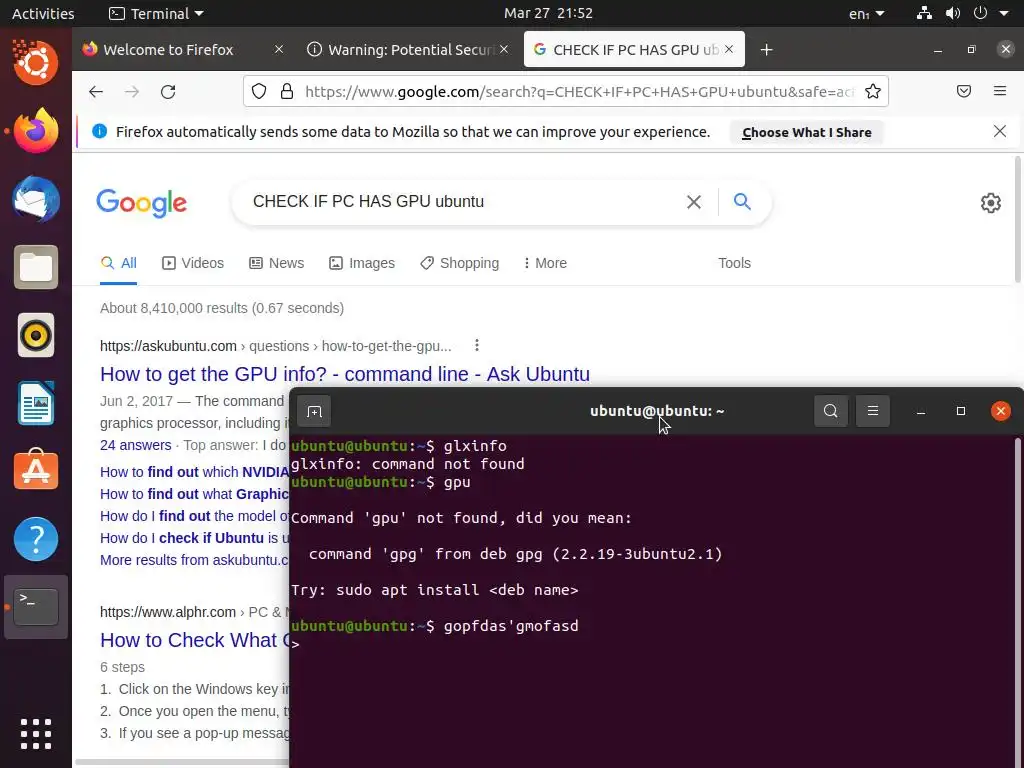Click the volume icon in top bar
1024x768 pixels.
point(953,13)
